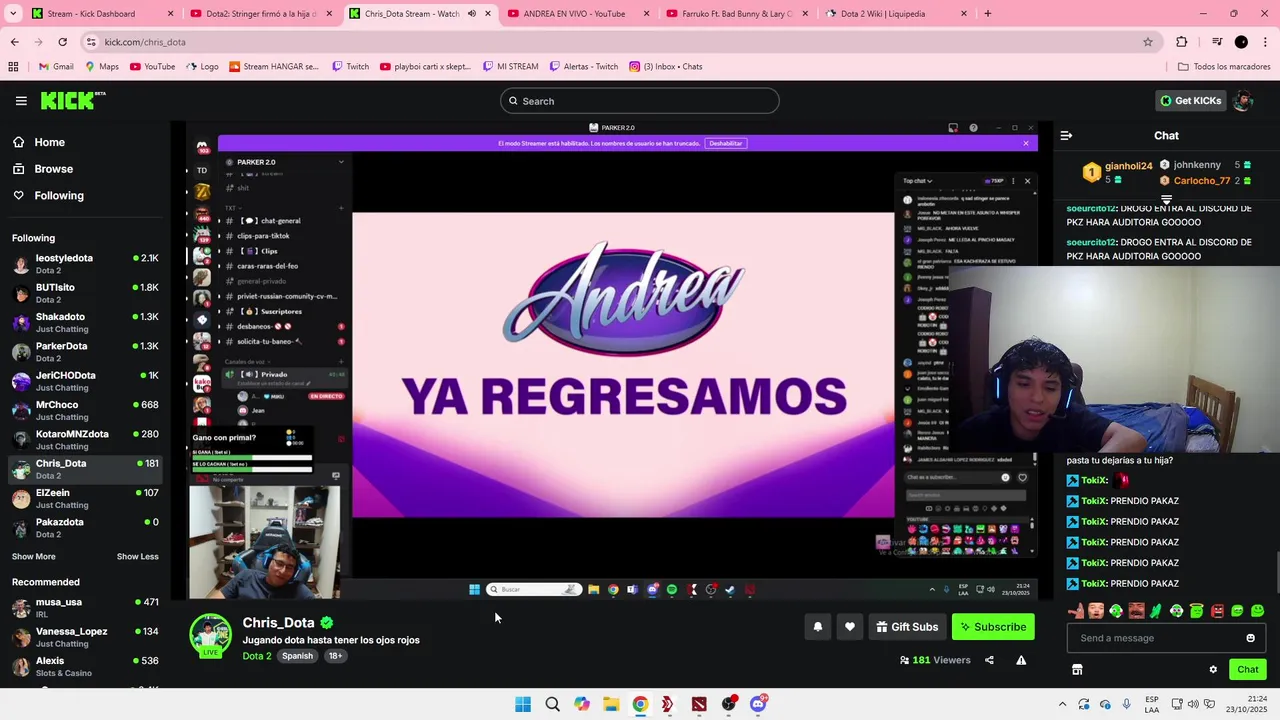Click the report warning triangle icon
Image resolution: width=1280 pixels, height=720 pixels.
click(x=1021, y=660)
